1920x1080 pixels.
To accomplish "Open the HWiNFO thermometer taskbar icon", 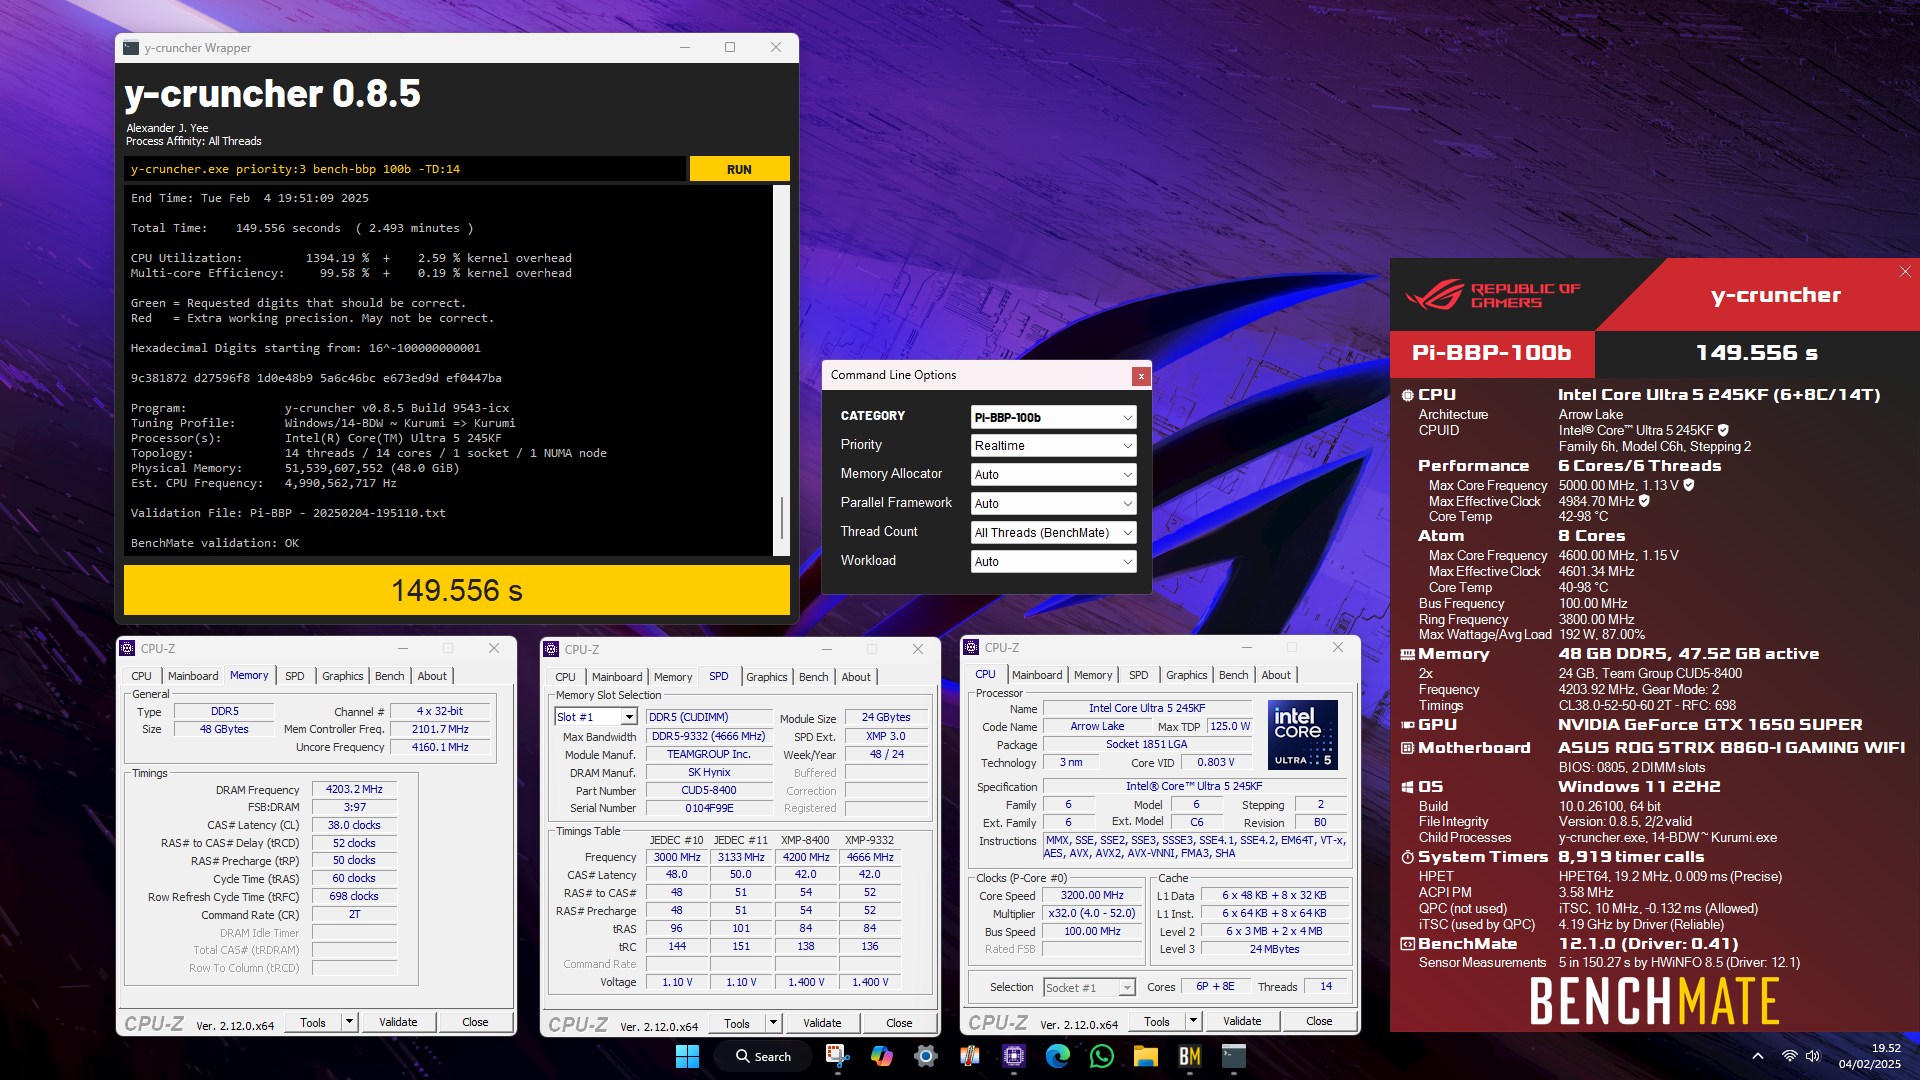I will pos(969,1056).
